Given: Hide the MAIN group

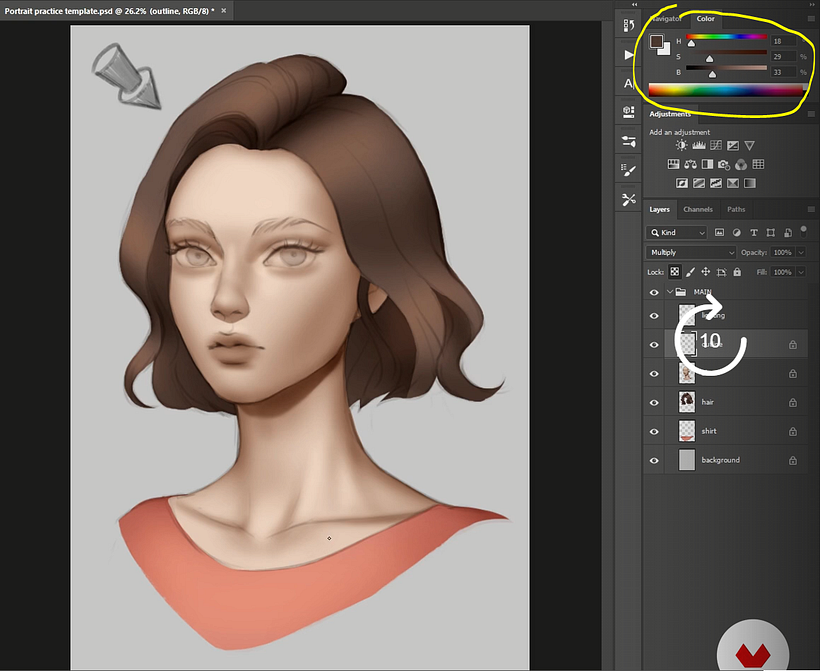Looking at the screenshot, I should (654, 292).
